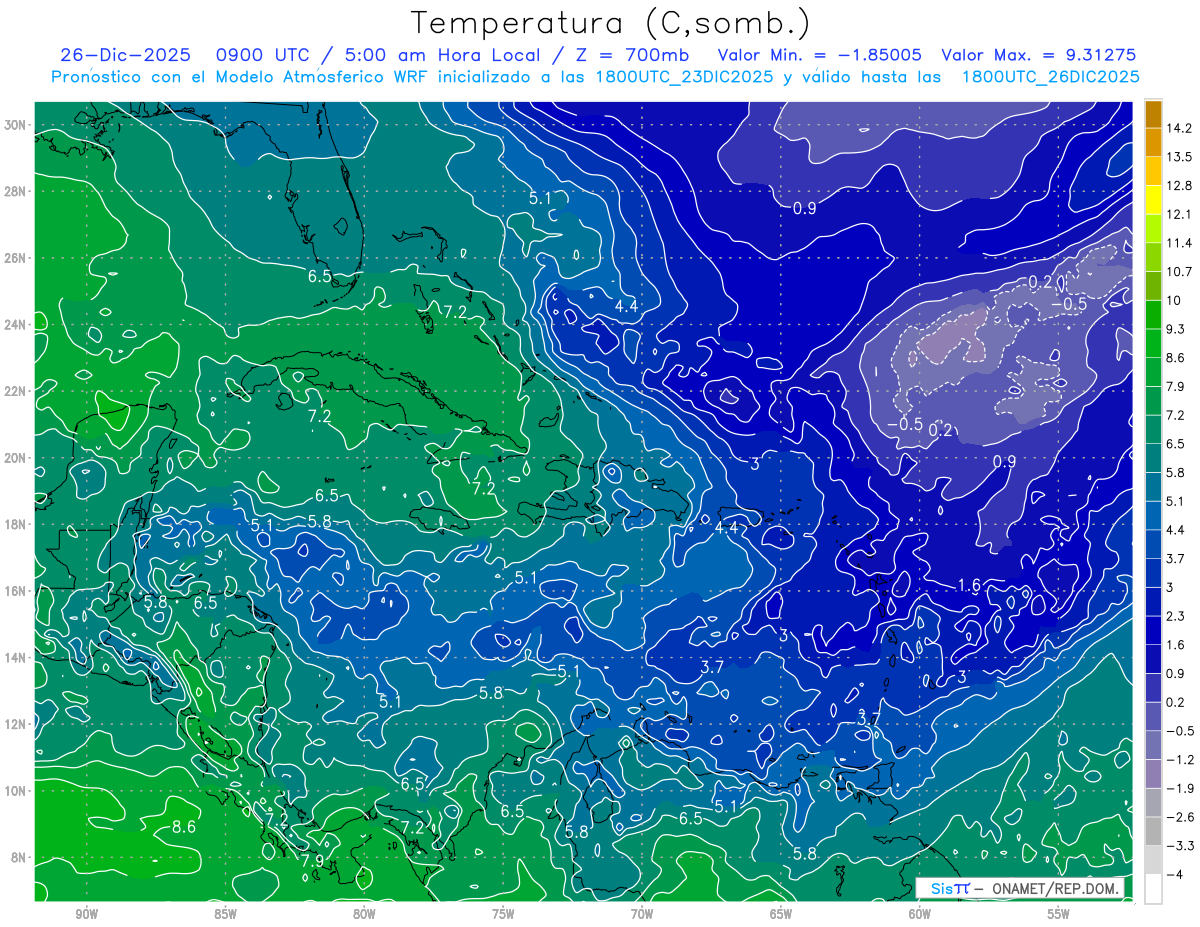Viewport: 1200px width, 927px height.
Task: Pick the dark orange swatch above 14.2
Action: click(1153, 114)
